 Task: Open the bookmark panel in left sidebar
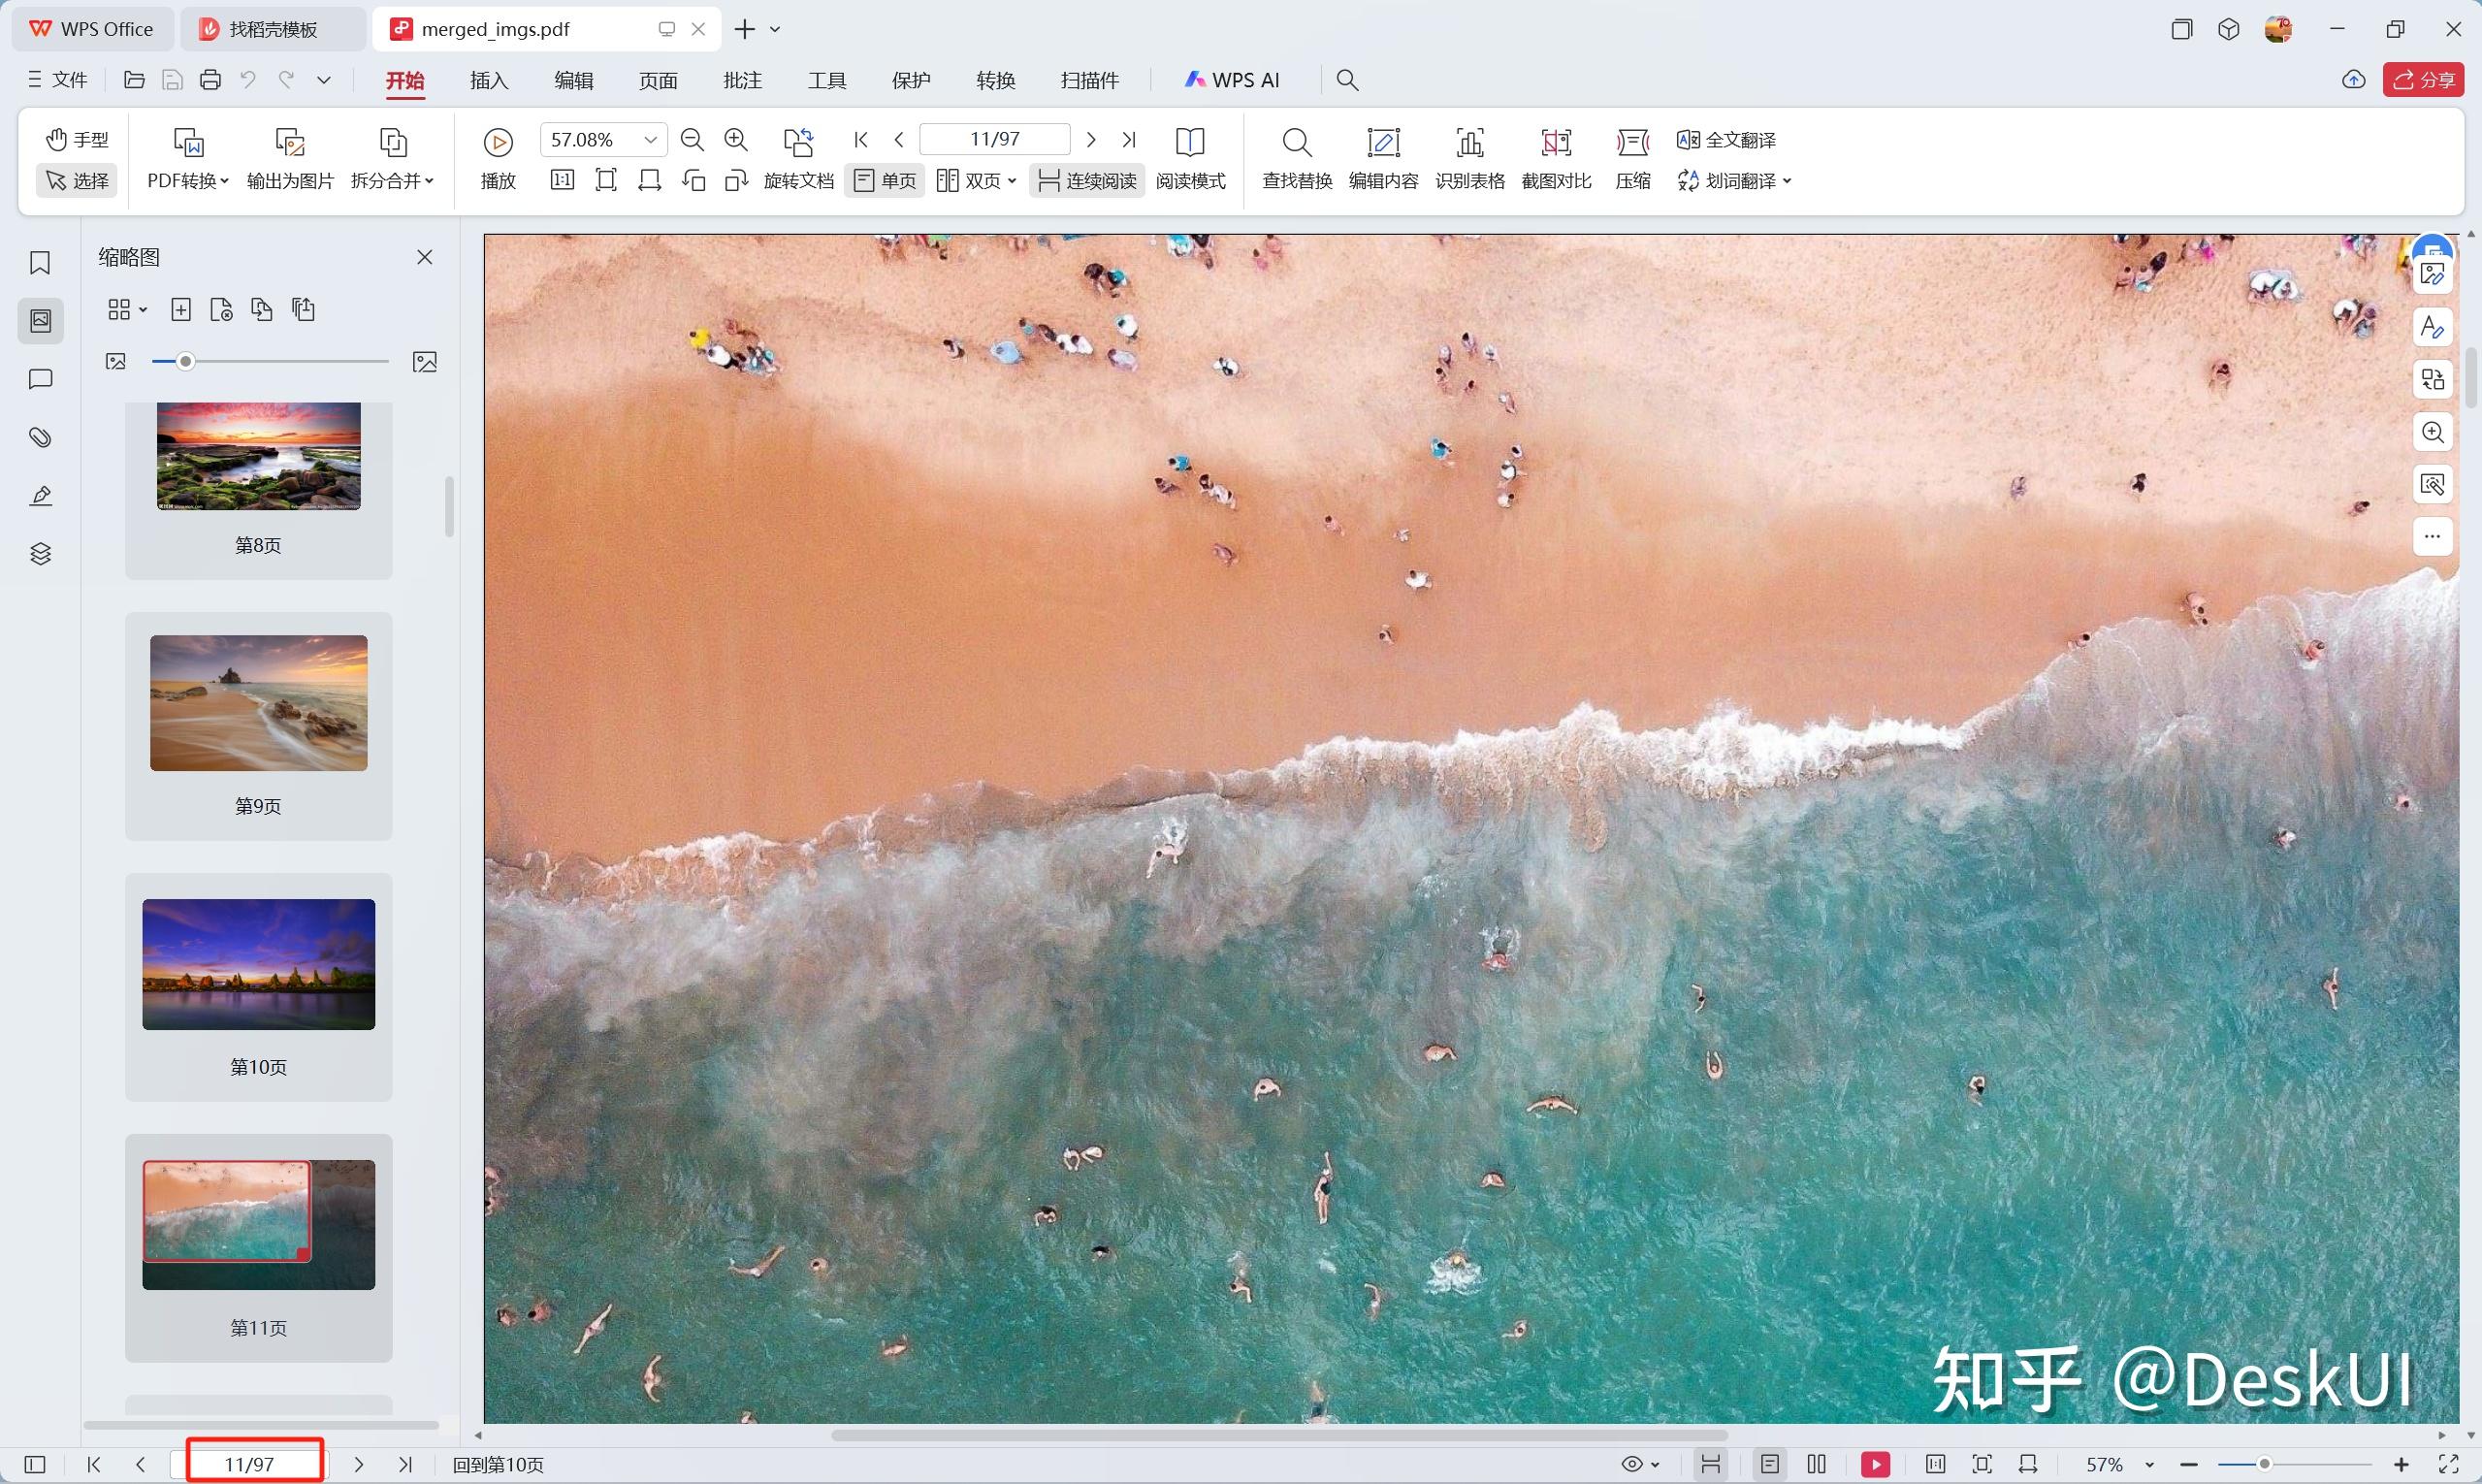(x=40, y=263)
